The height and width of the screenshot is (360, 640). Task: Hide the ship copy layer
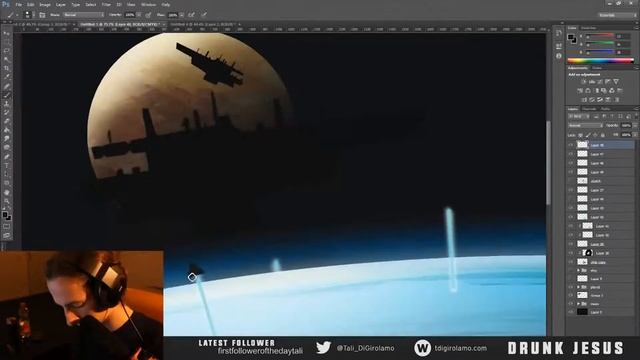coord(571,262)
